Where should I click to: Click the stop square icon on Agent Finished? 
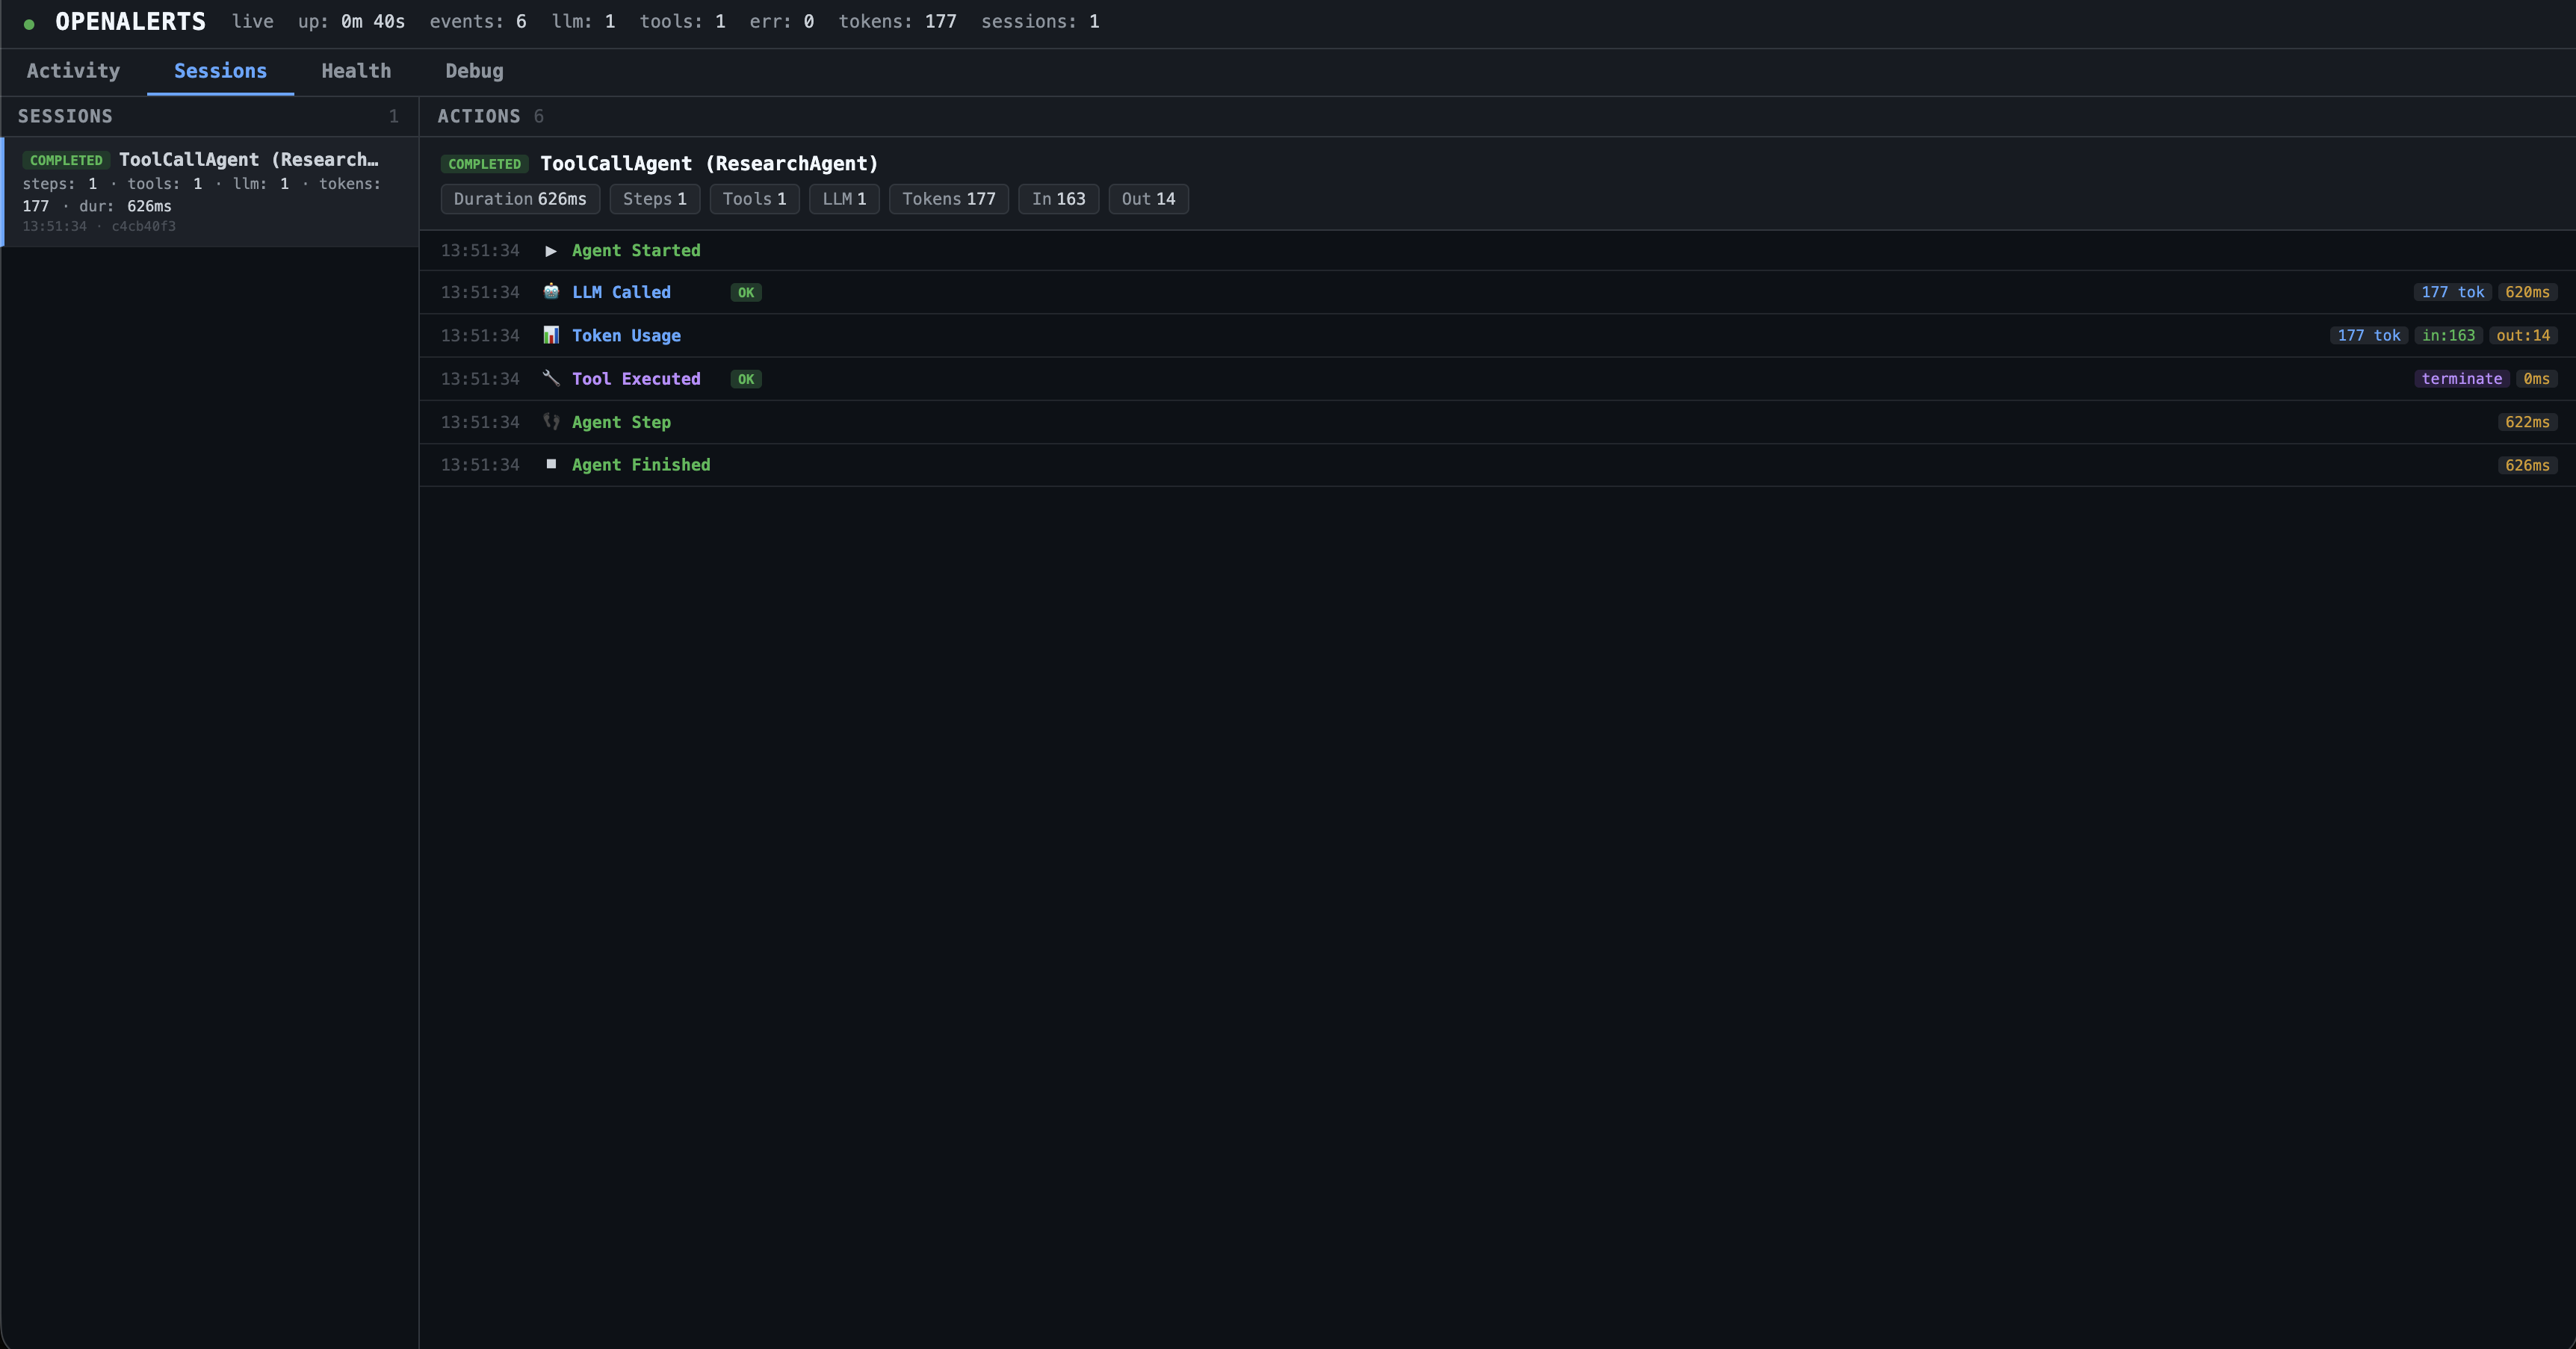pos(551,465)
